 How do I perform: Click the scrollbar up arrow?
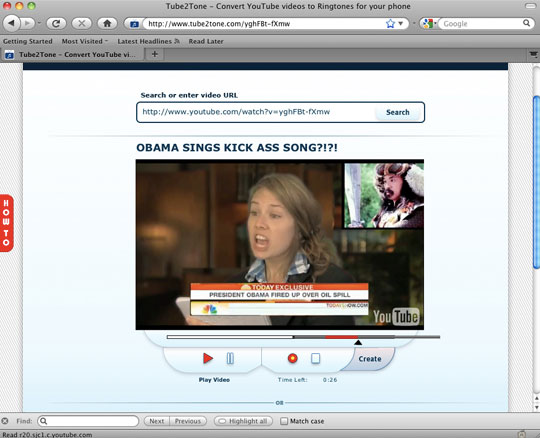pyautogui.click(x=537, y=399)
